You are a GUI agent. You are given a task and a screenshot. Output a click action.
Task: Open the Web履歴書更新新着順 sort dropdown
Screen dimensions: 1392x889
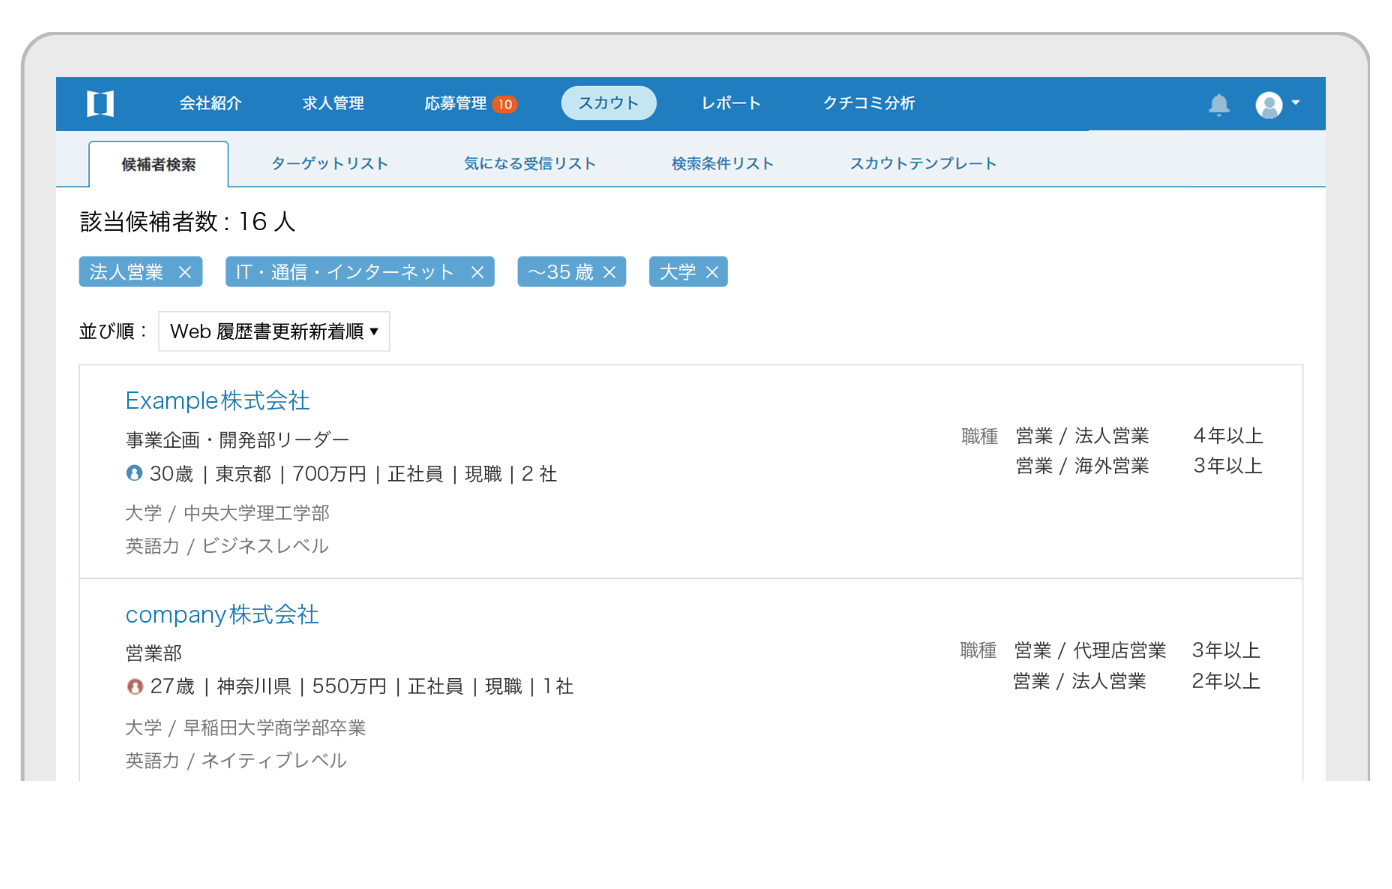(274, 332)
